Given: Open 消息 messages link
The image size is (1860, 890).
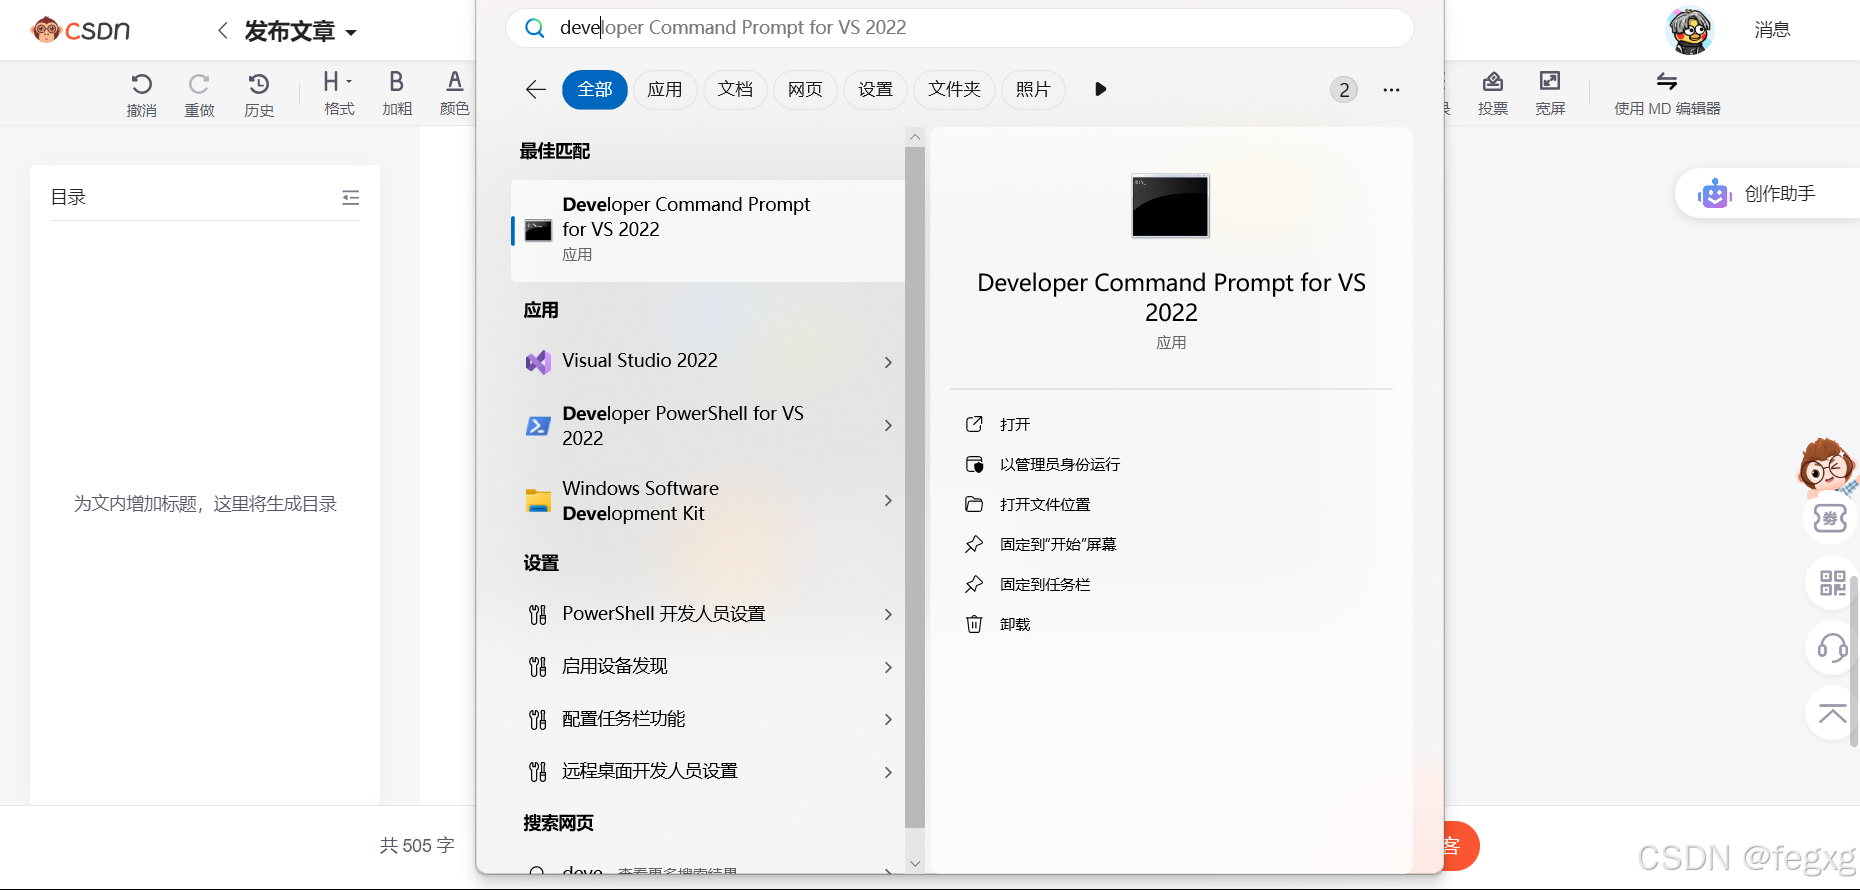Looking at the screenshot, I should (x=1772, y=30).
